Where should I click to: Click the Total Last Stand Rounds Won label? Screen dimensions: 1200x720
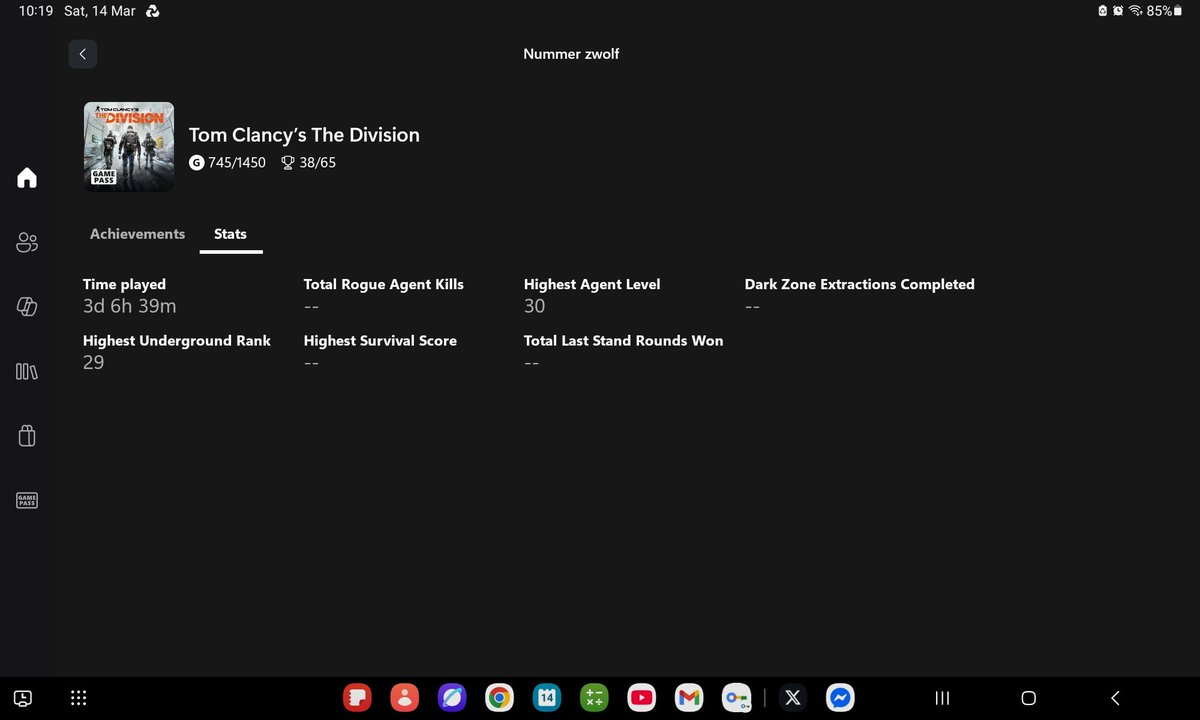tap(624, 340)
